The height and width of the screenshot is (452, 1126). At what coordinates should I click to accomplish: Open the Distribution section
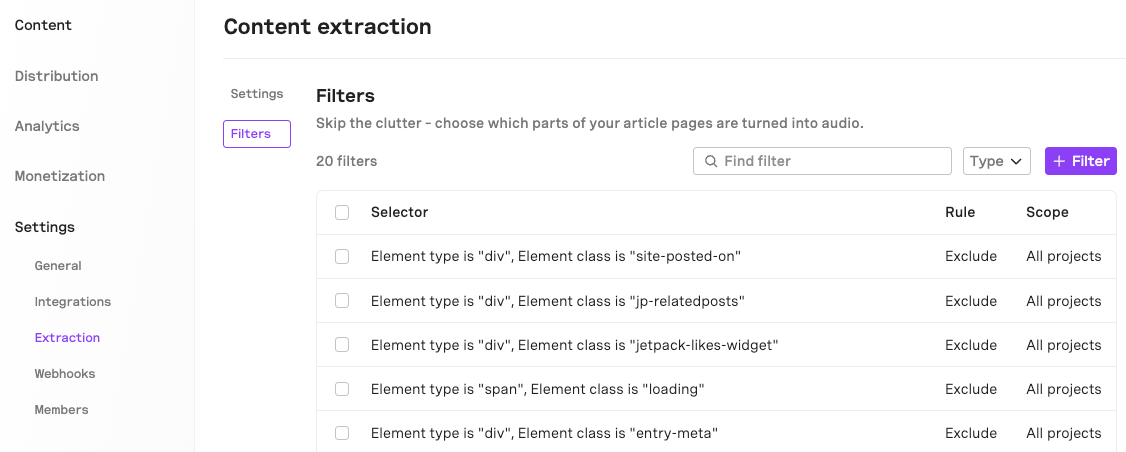[56, 76]
